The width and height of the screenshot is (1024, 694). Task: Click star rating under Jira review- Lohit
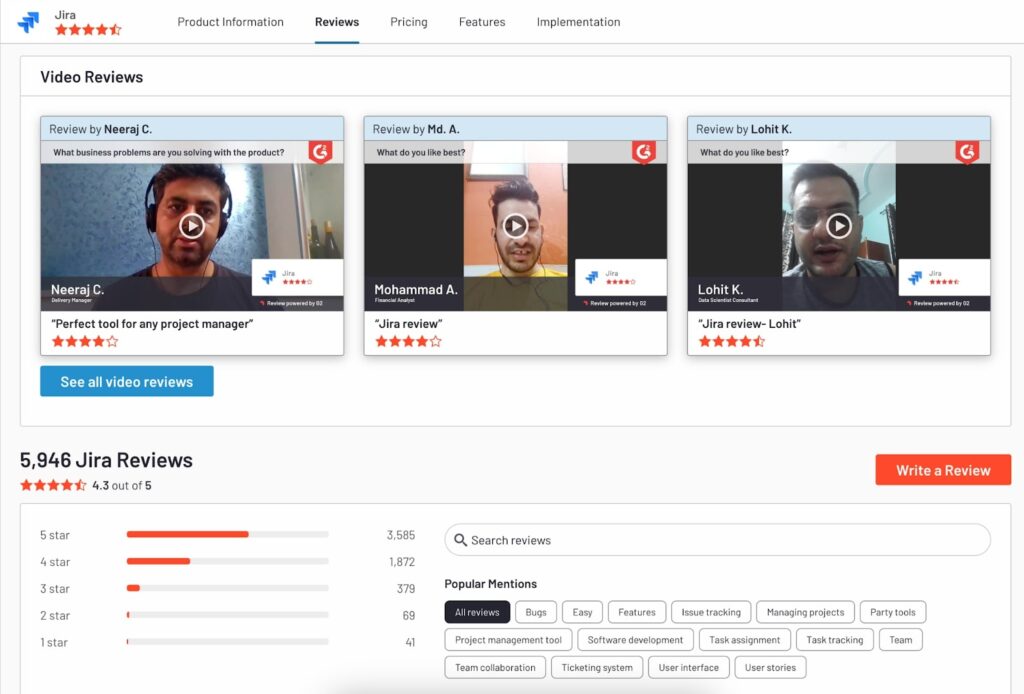pyautogui.click(x=731, y=341)
